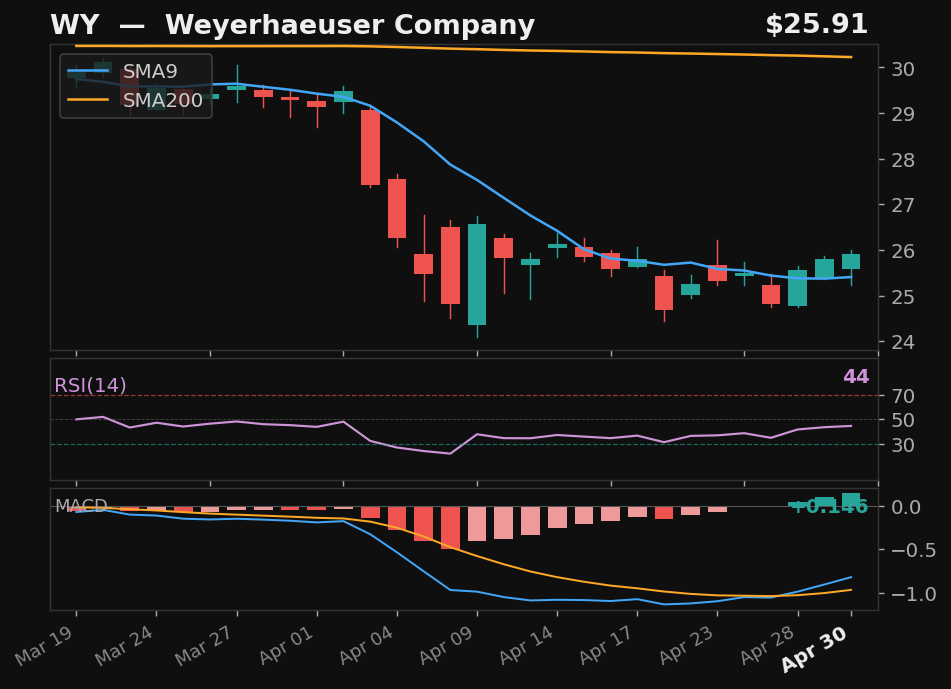Click the WY — Weyerhaeuser Company title
Image resolution: width=951 pixels, height=689 pixels.
[x=292, y=25]
